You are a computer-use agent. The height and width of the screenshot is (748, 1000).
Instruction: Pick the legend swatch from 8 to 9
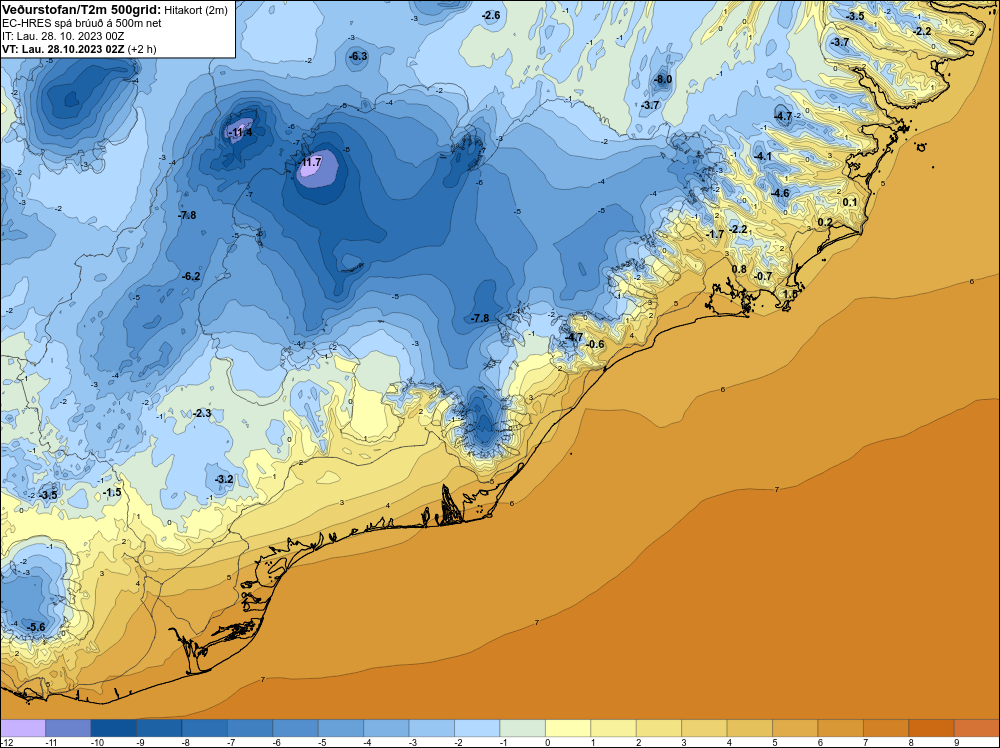click(932, 728)
